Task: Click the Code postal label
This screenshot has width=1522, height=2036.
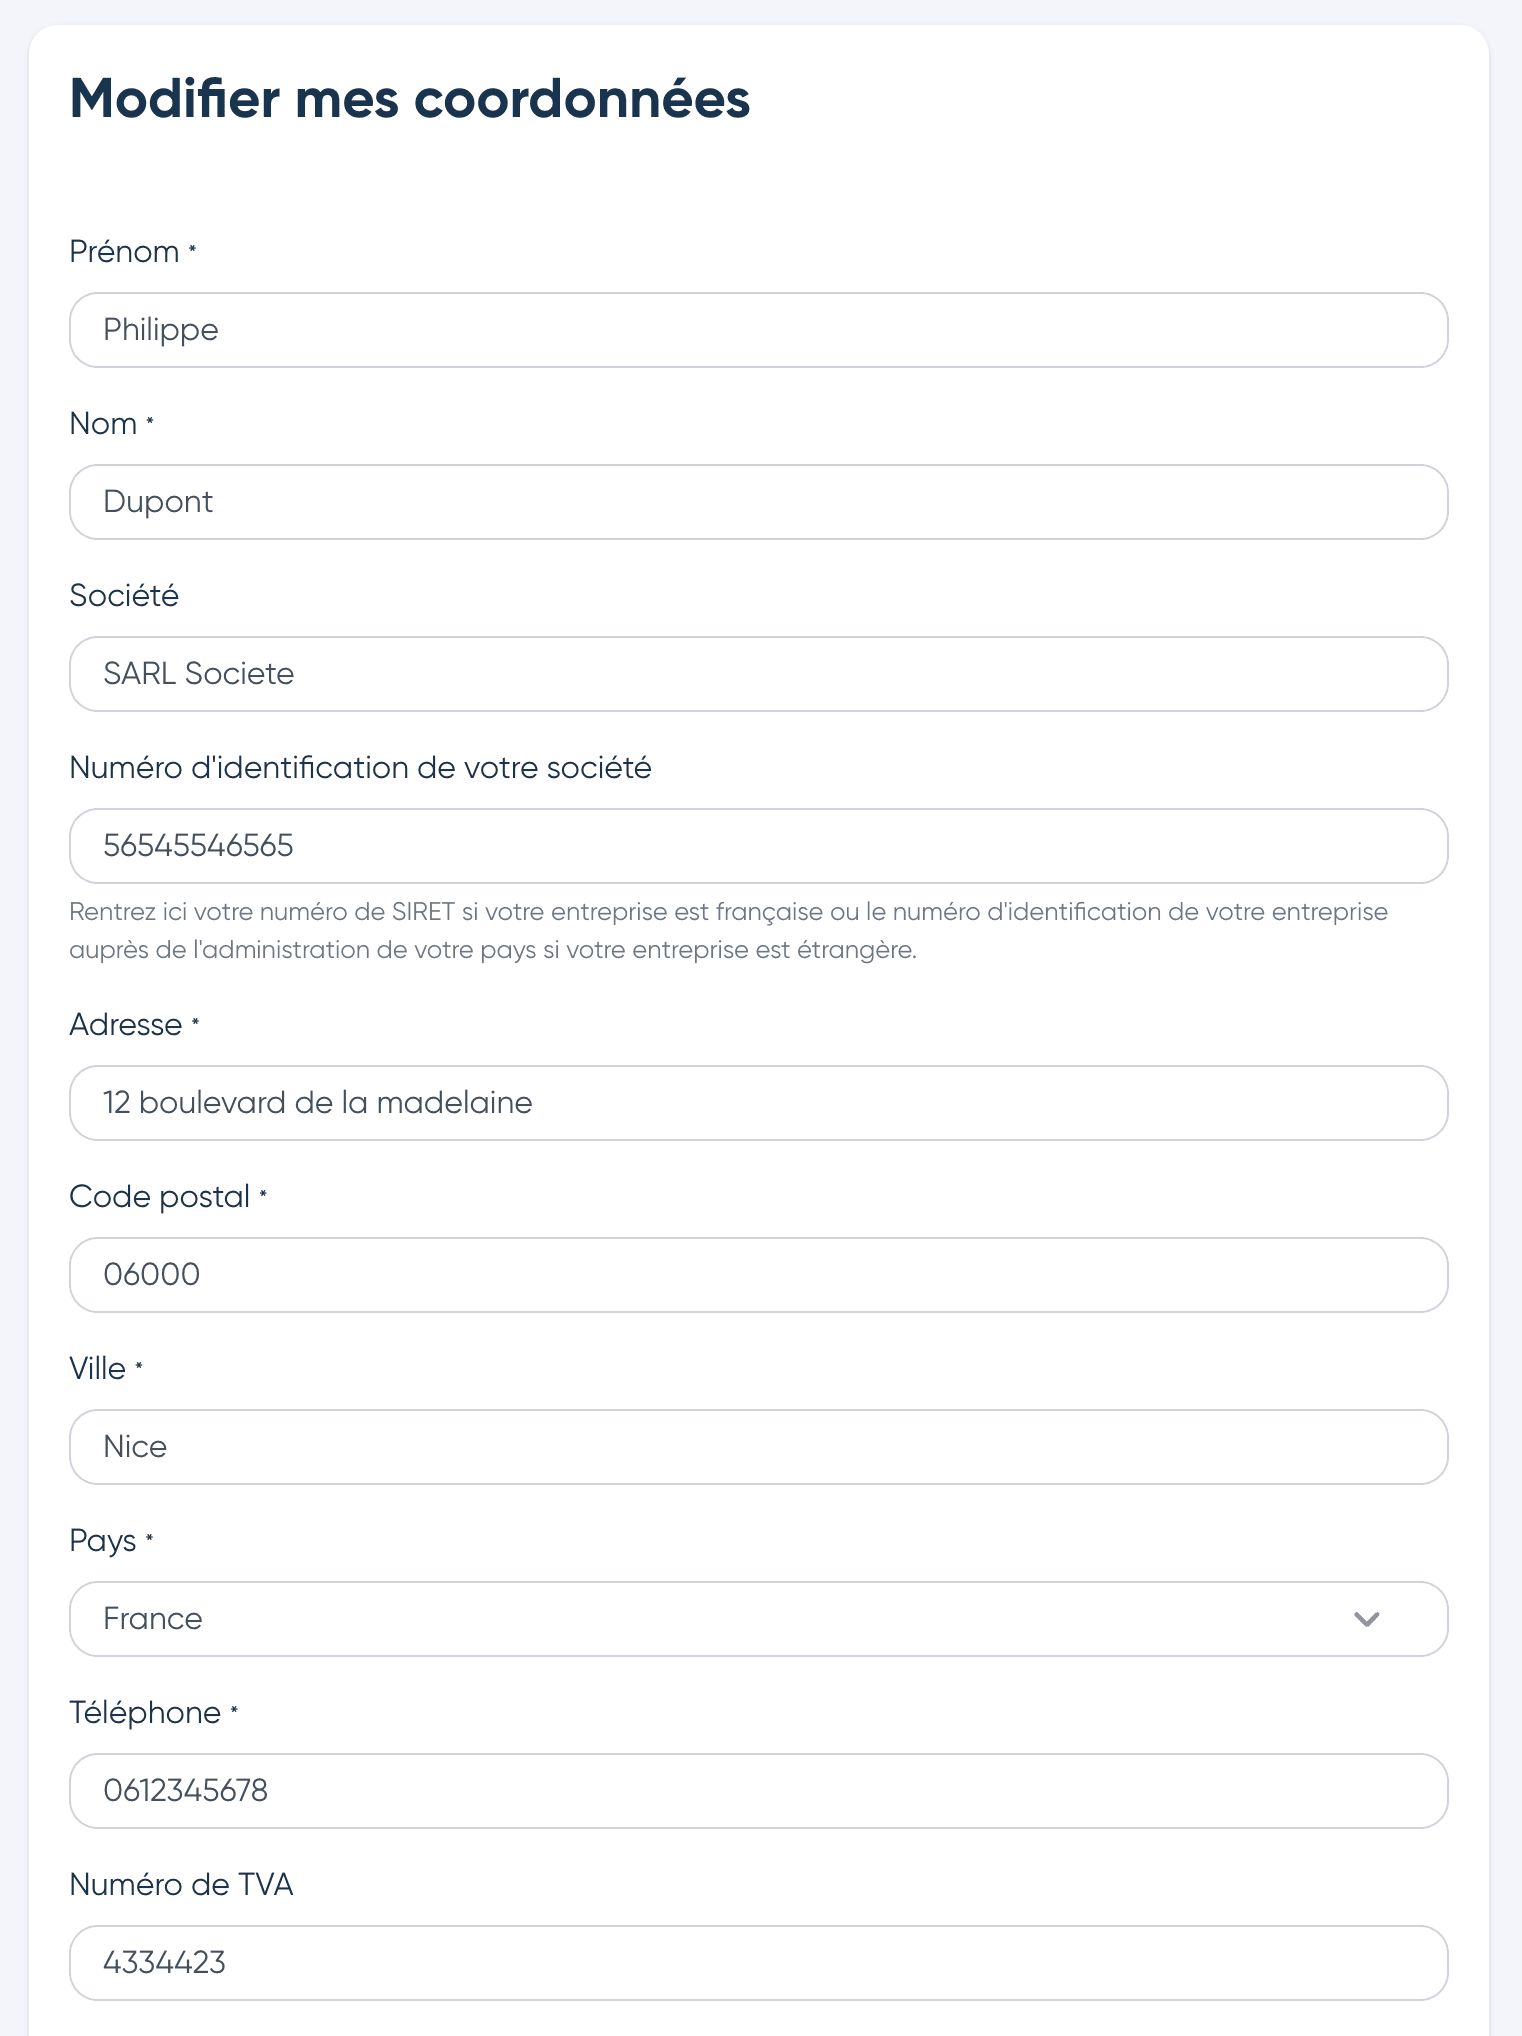Action: click(x=160, y=1197)
